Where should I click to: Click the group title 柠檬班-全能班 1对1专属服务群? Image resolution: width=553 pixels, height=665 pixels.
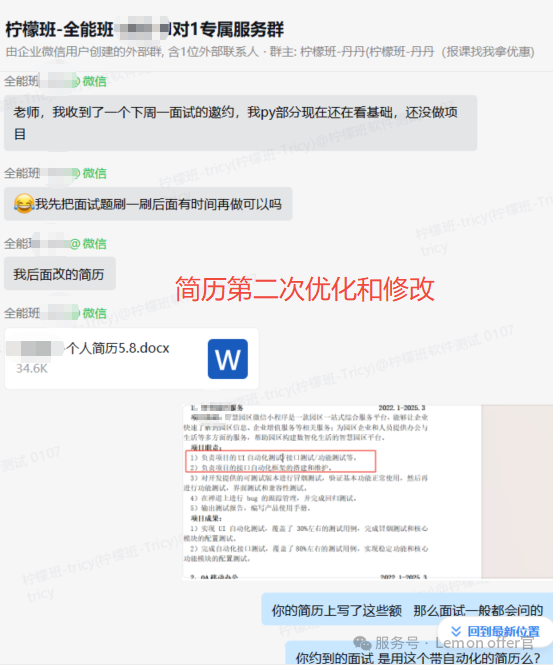[144, 30]
